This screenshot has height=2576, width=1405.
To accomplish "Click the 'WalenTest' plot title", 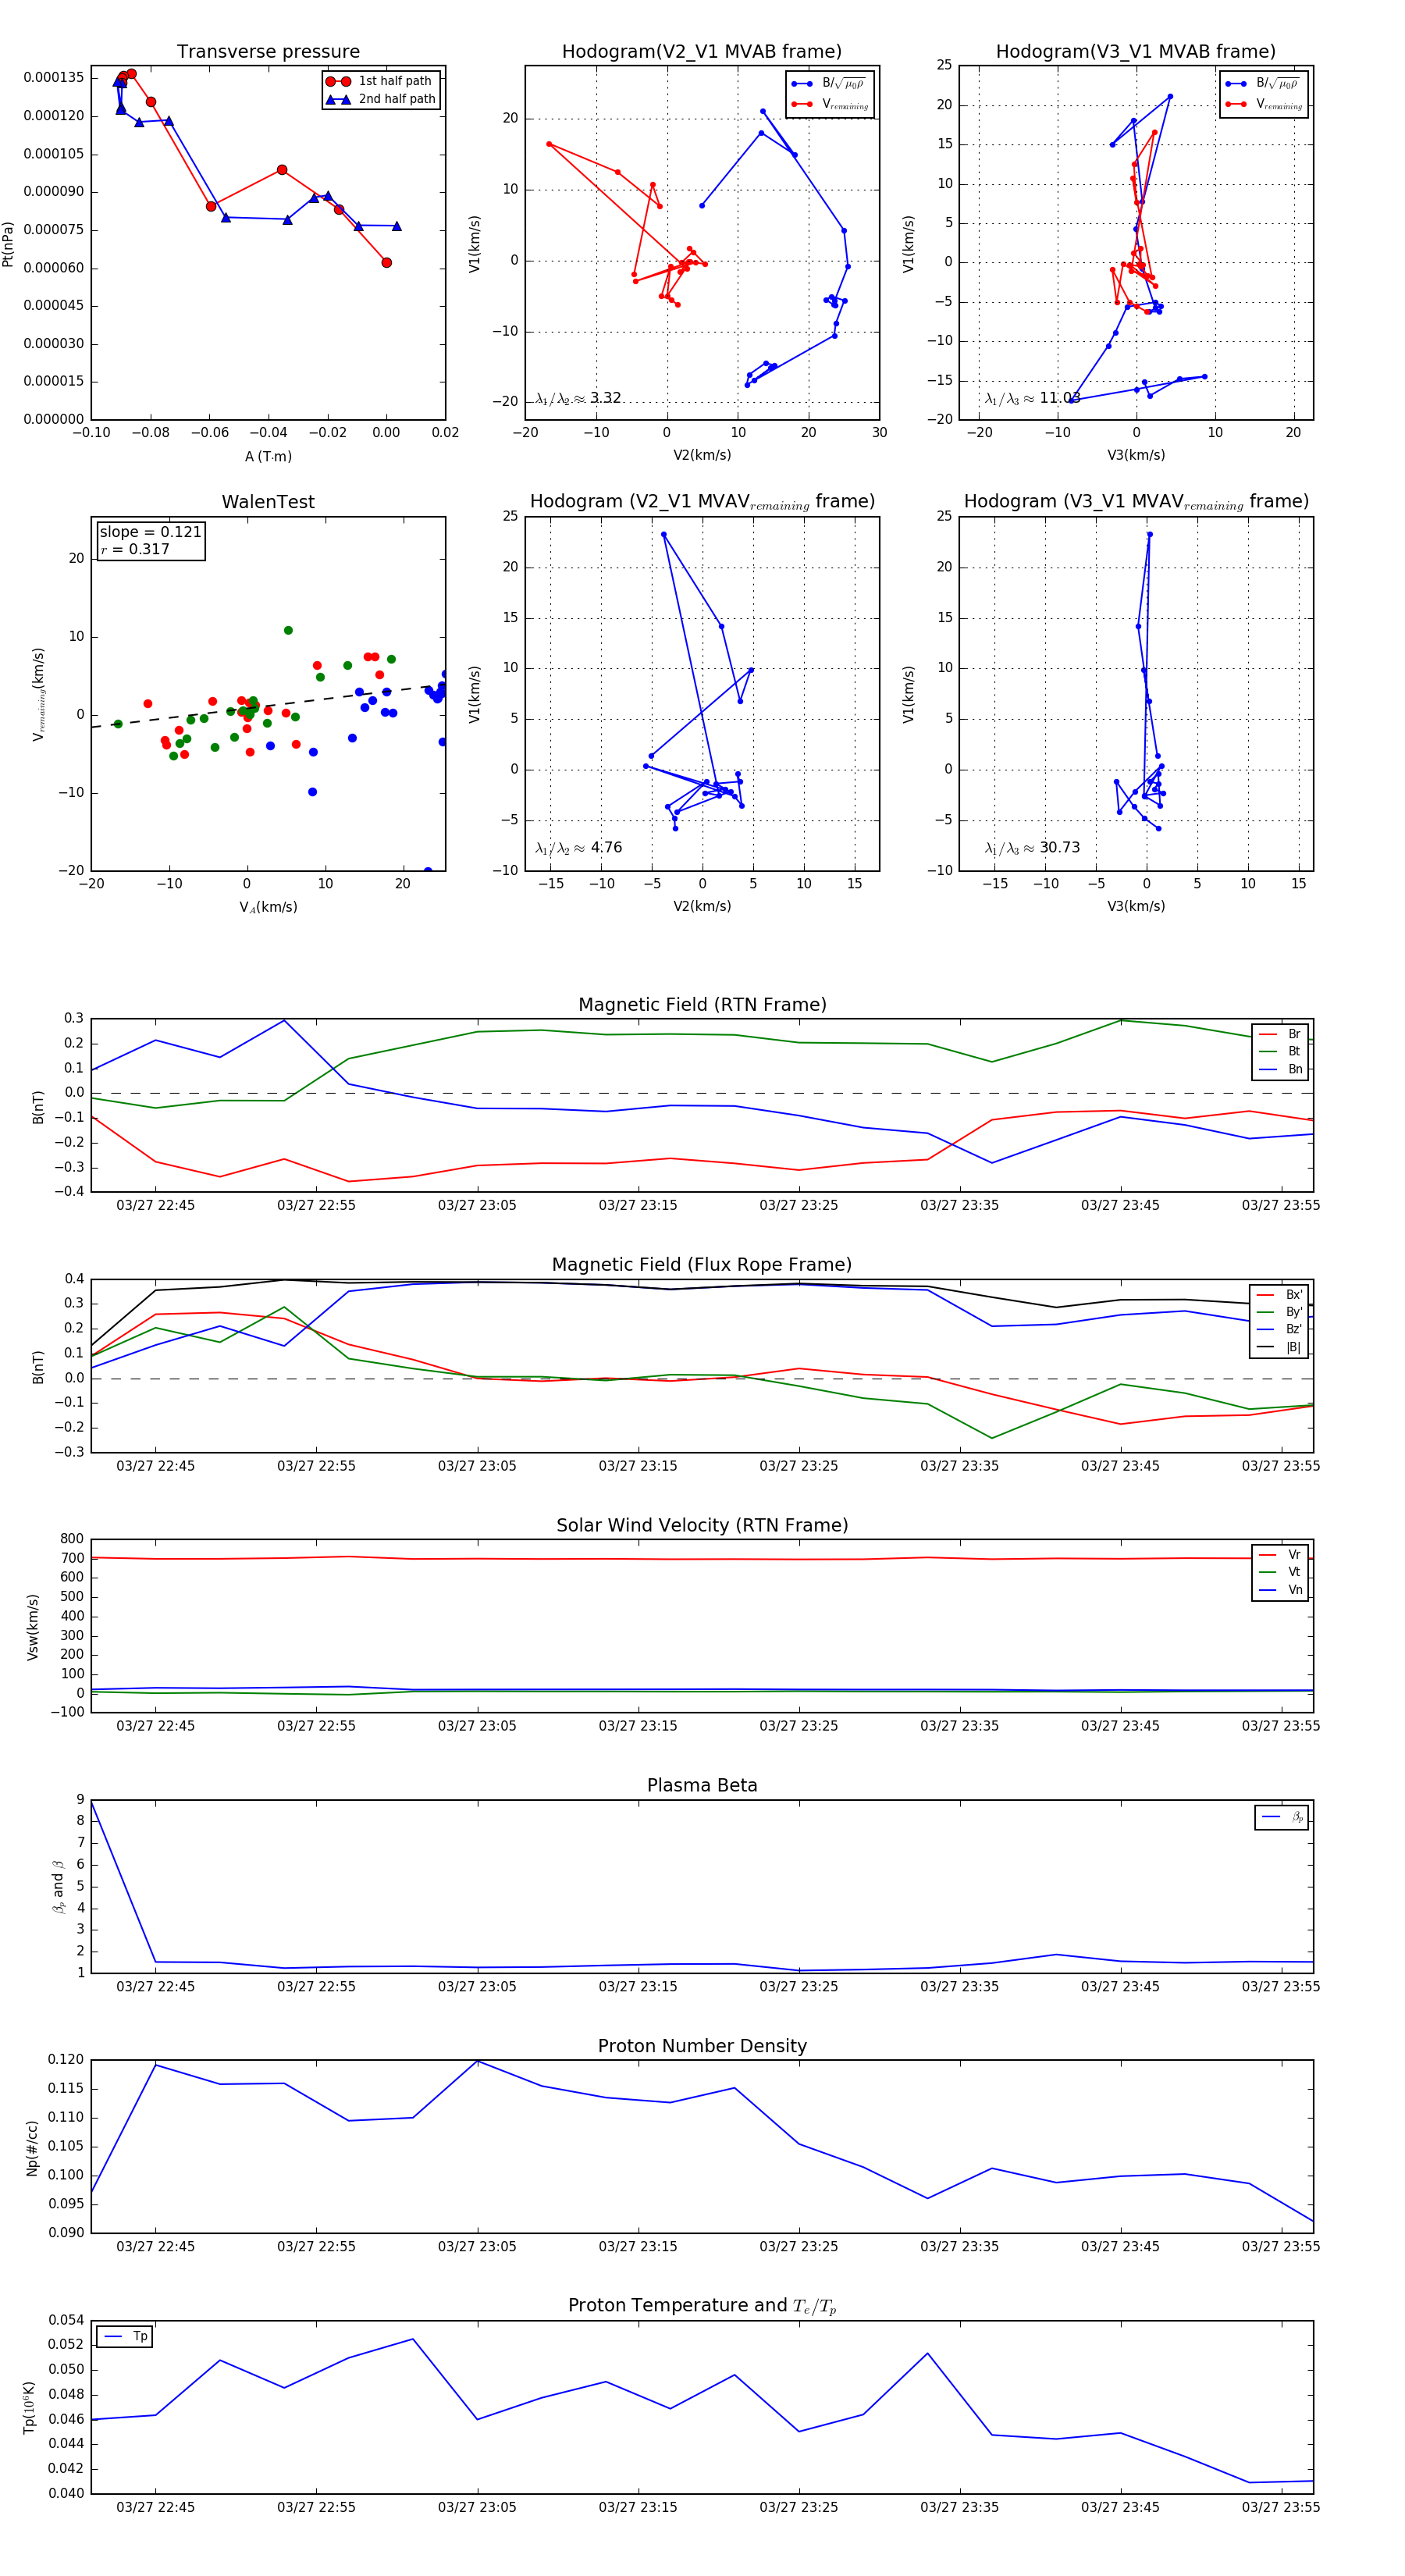I will (268, 502).
